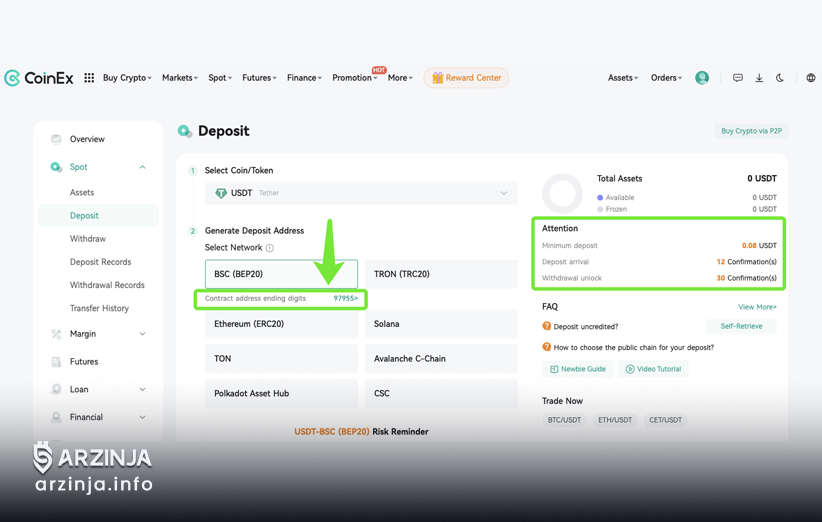The width and height of the screenshot is (822, 522).
Task: Open the Orders header dropdown
Action: point(666,78)
